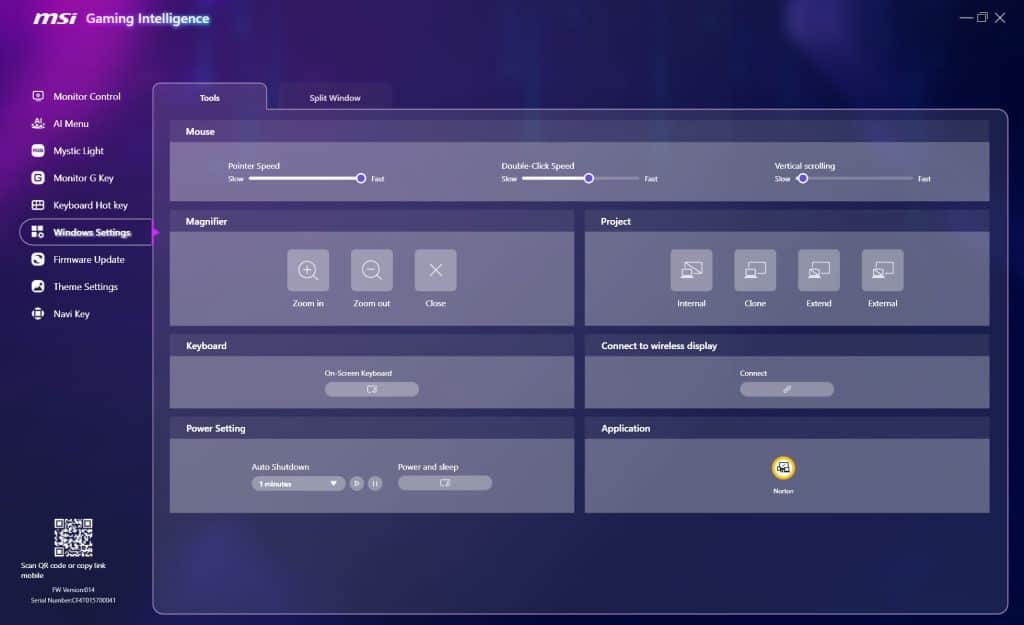
Task: Select the Internal projection mode icon
Action: 691,270
